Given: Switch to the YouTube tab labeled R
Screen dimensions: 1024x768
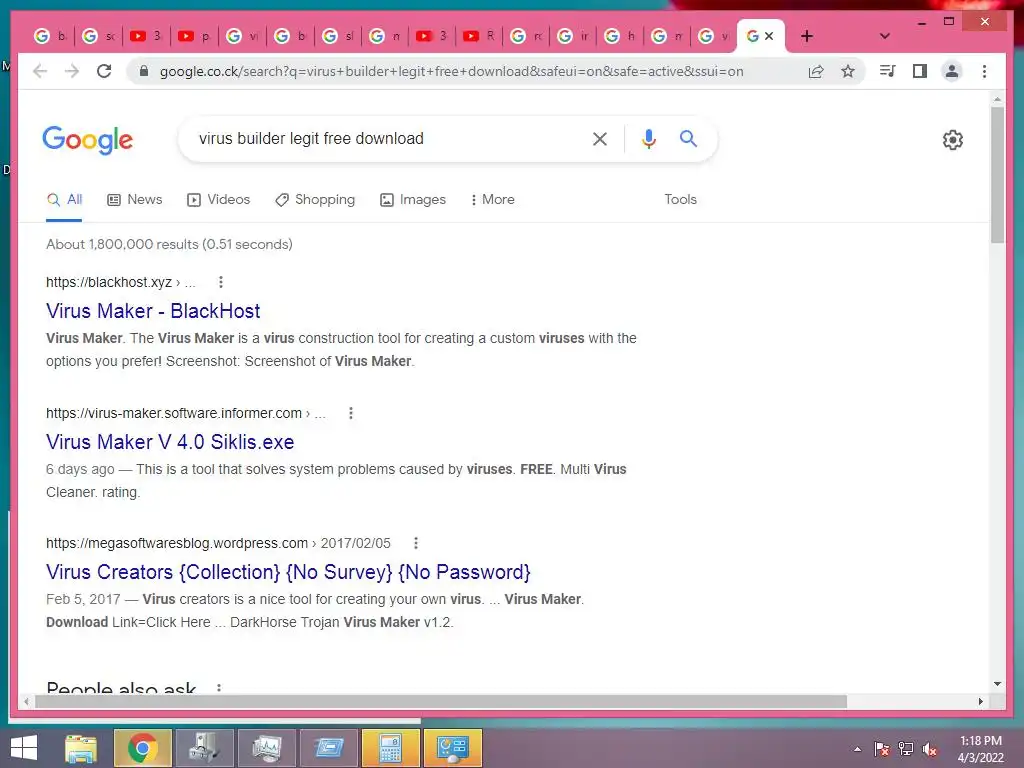Looking at the screenshot, I should (x=479, y=37).
